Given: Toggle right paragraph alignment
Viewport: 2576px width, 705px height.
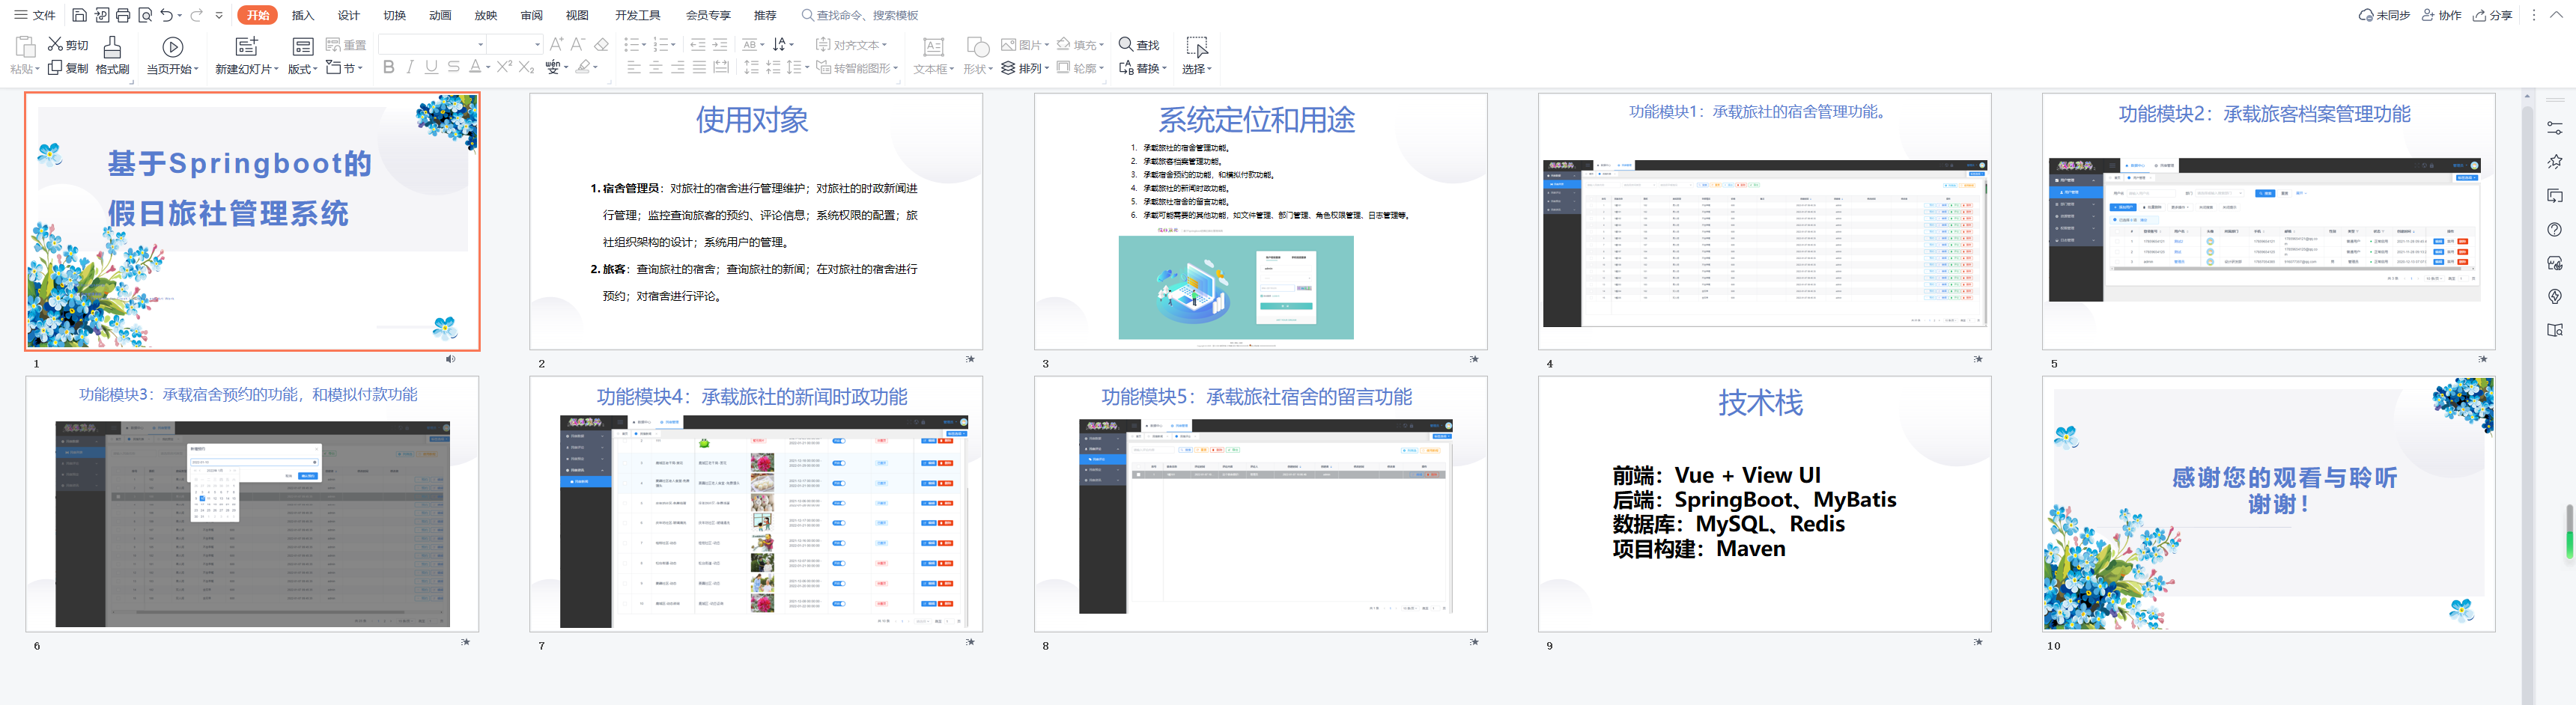Looking at the screenshot, I should tap(678, 67).
